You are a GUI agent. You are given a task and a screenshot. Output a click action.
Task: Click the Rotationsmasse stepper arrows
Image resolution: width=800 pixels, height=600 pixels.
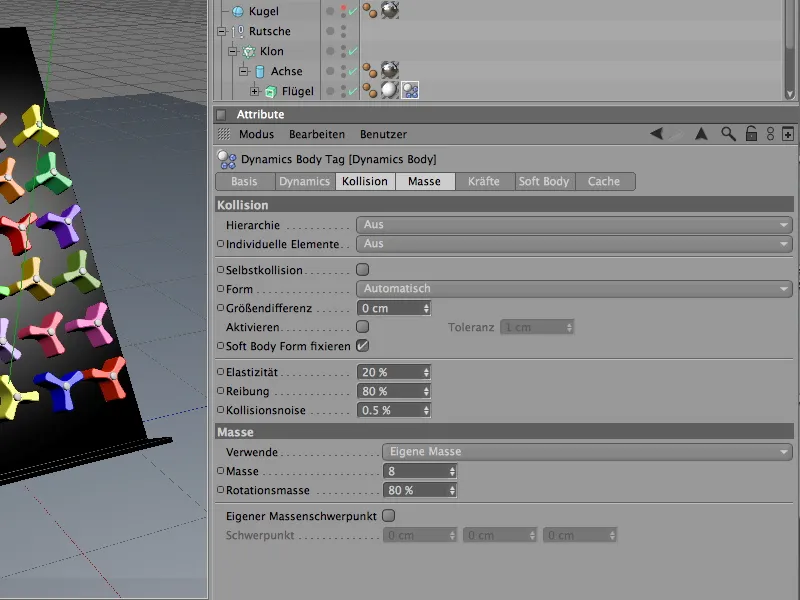click(x=452, y=490)
